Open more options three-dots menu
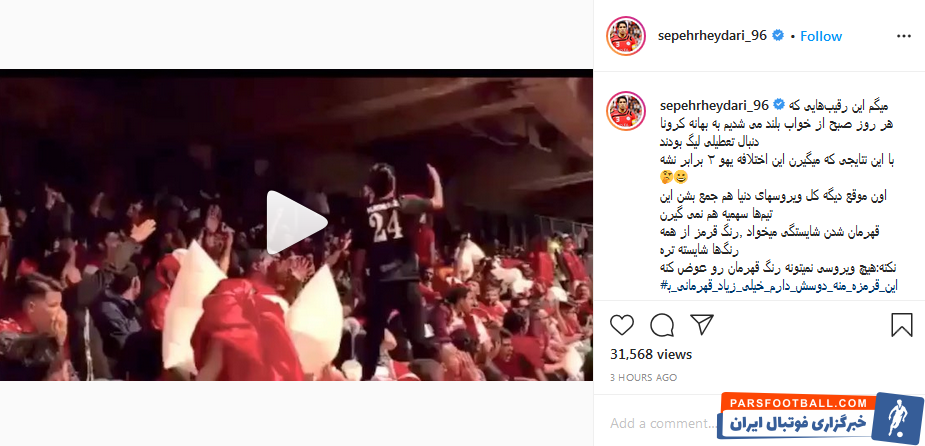 coord(904,36)
